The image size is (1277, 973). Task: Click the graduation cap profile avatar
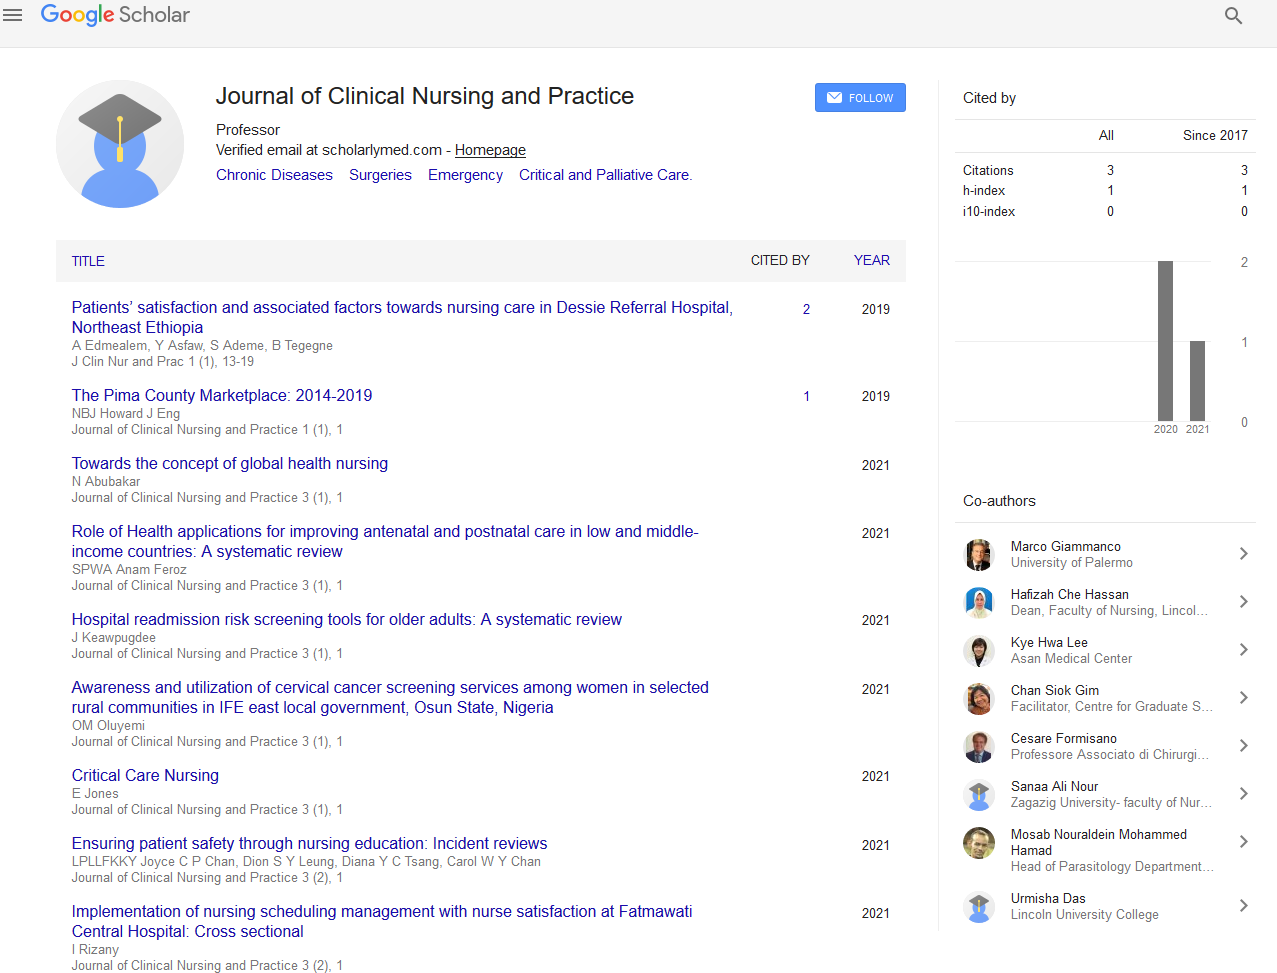(120, 144)
